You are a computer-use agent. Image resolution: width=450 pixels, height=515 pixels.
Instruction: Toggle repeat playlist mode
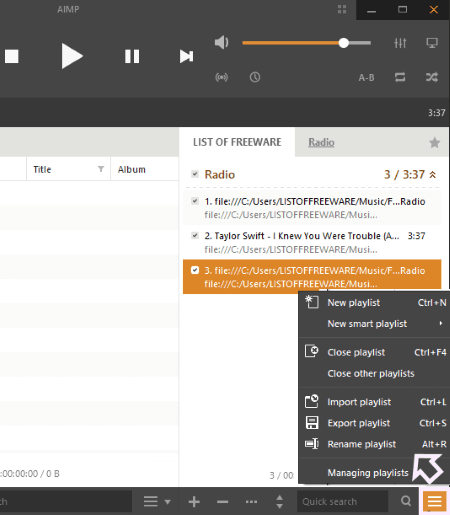[x=400, y=77]
